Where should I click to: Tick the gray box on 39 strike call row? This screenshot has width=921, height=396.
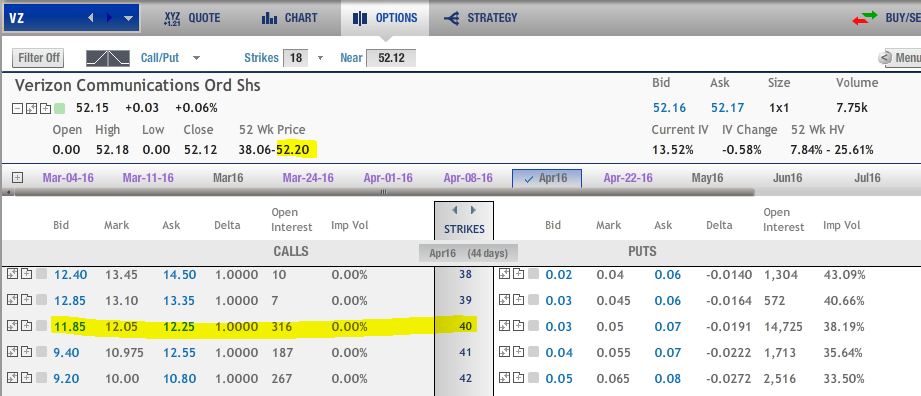(41, 300)
